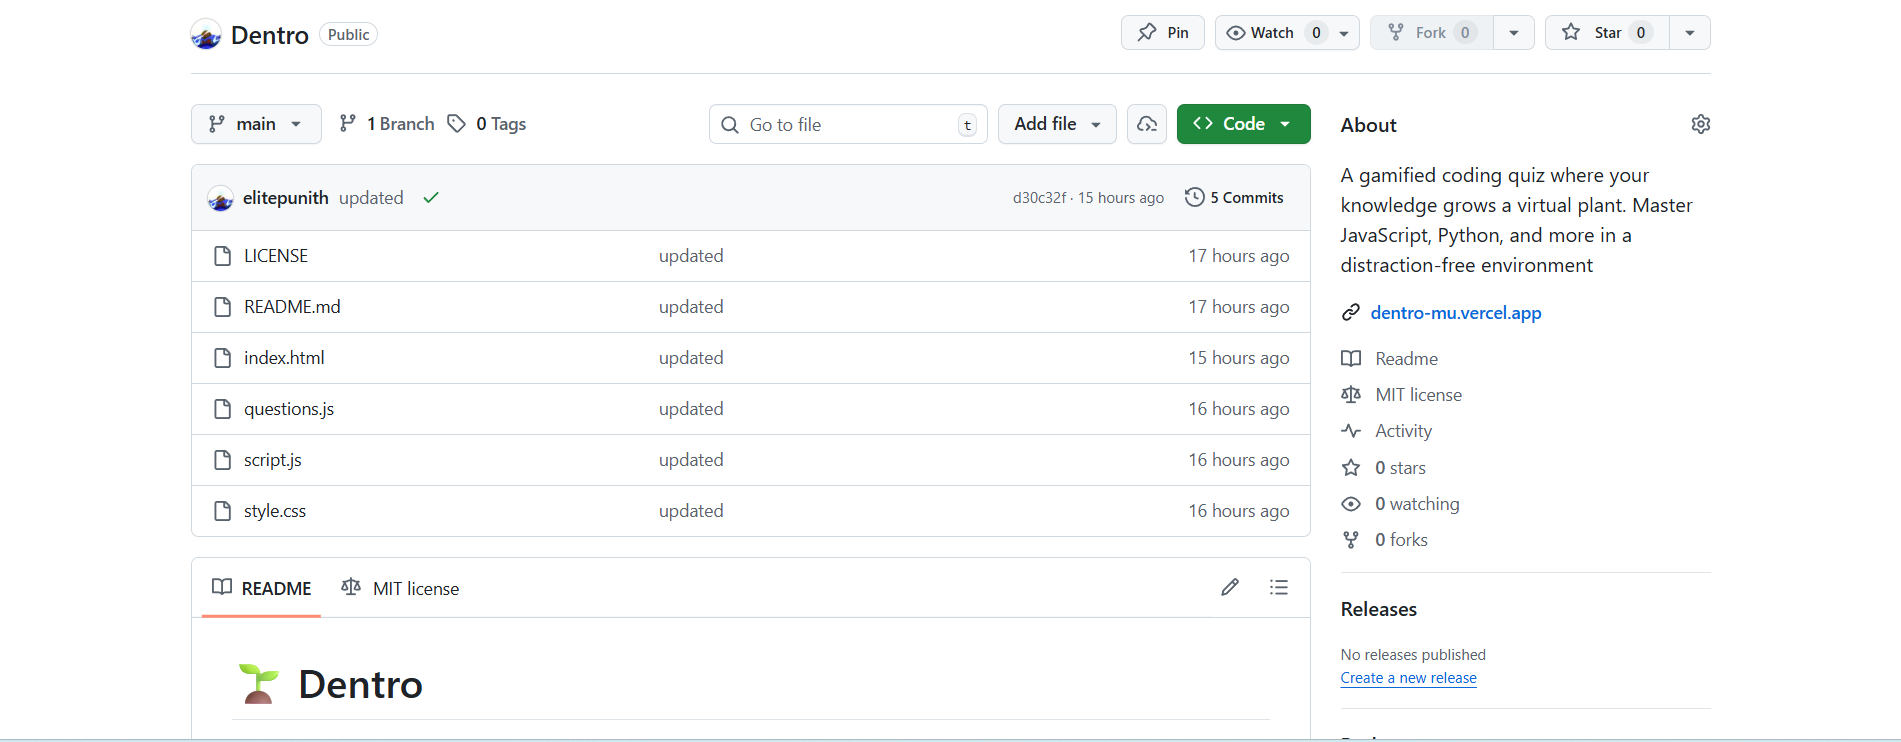Click the Dentro repository avatar icon
This screenshot has height=742, width=1901.
tap(206, 35)
